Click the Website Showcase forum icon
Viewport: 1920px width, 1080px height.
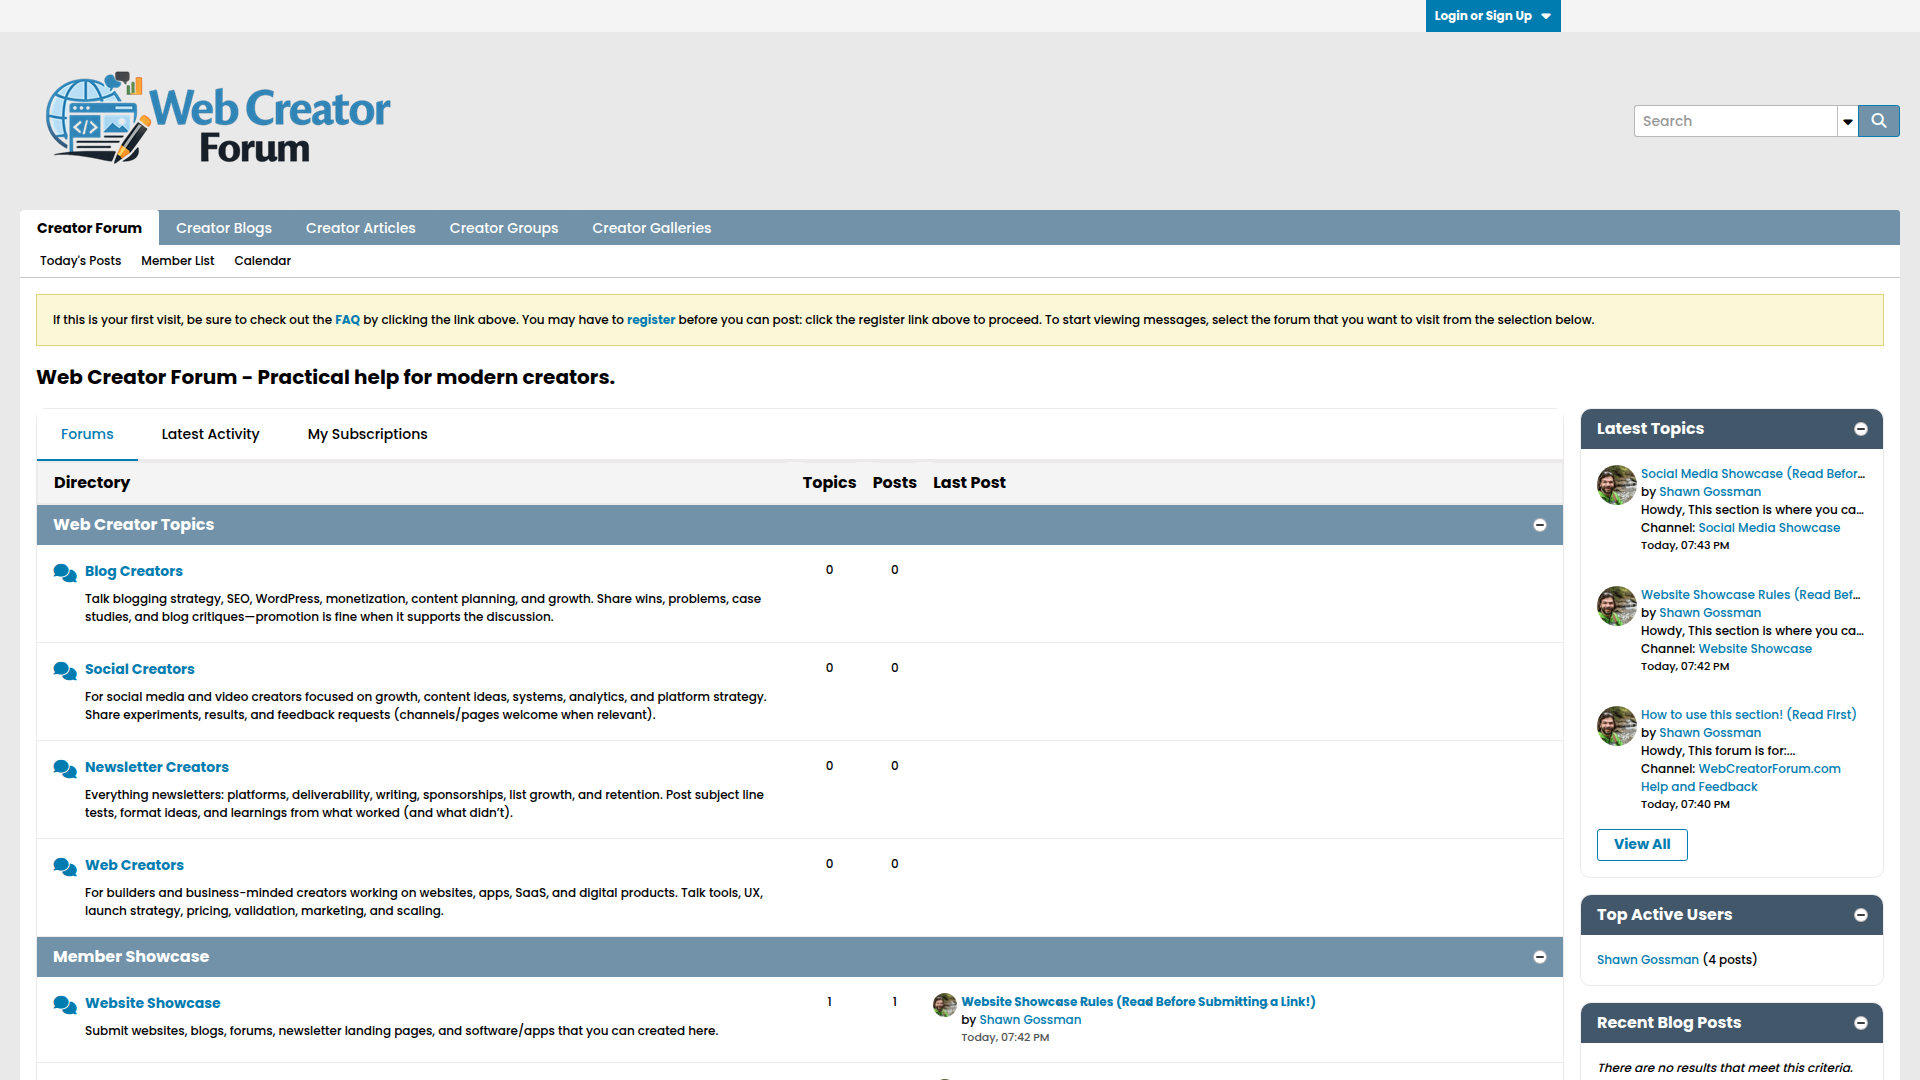coord(65,1005)
